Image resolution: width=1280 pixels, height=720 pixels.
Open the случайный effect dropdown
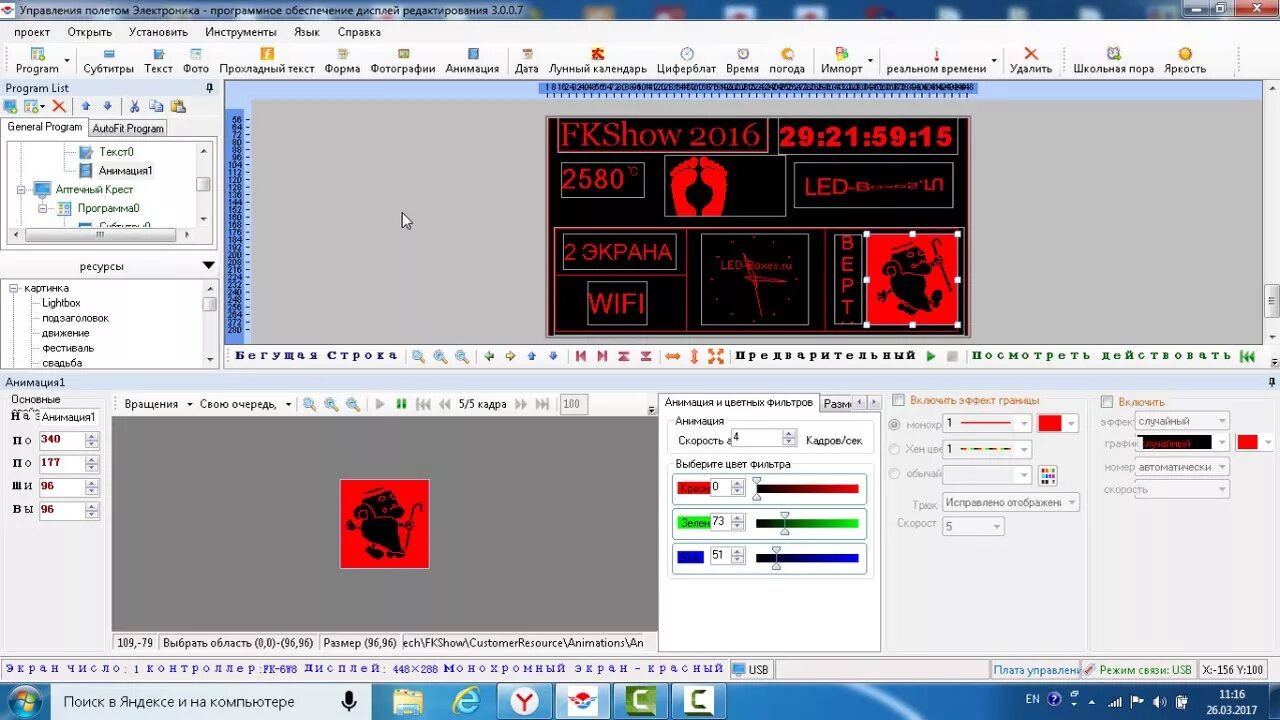click(1182, 421)
